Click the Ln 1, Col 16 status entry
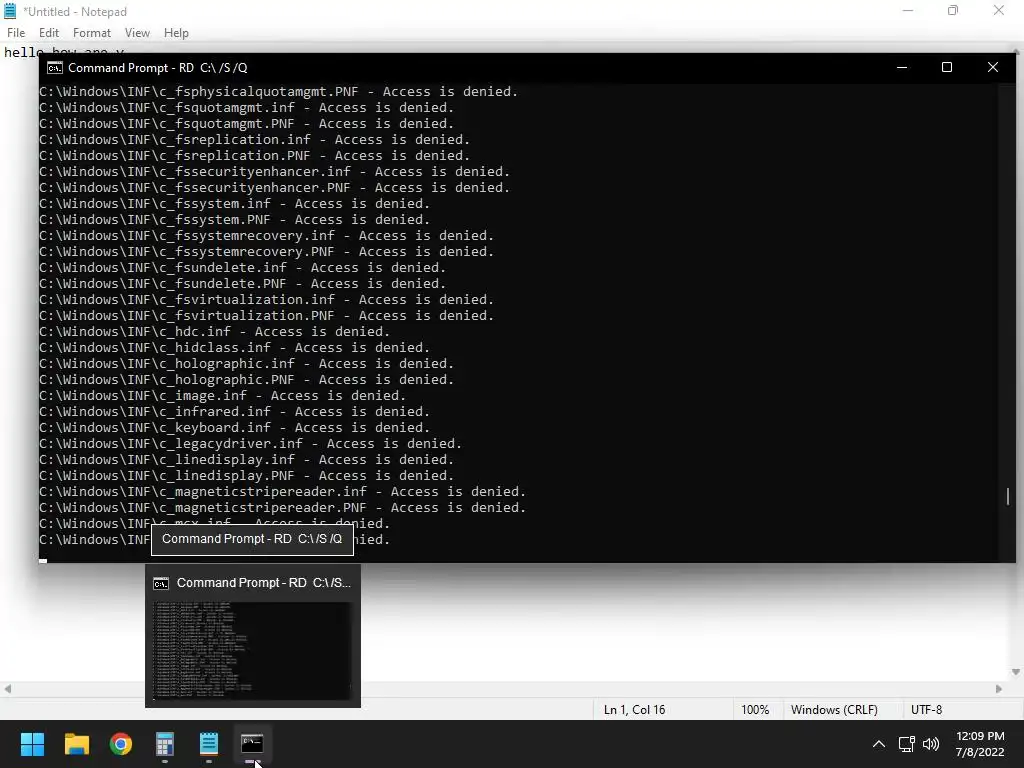The image size is (1024, 768). 634,710
